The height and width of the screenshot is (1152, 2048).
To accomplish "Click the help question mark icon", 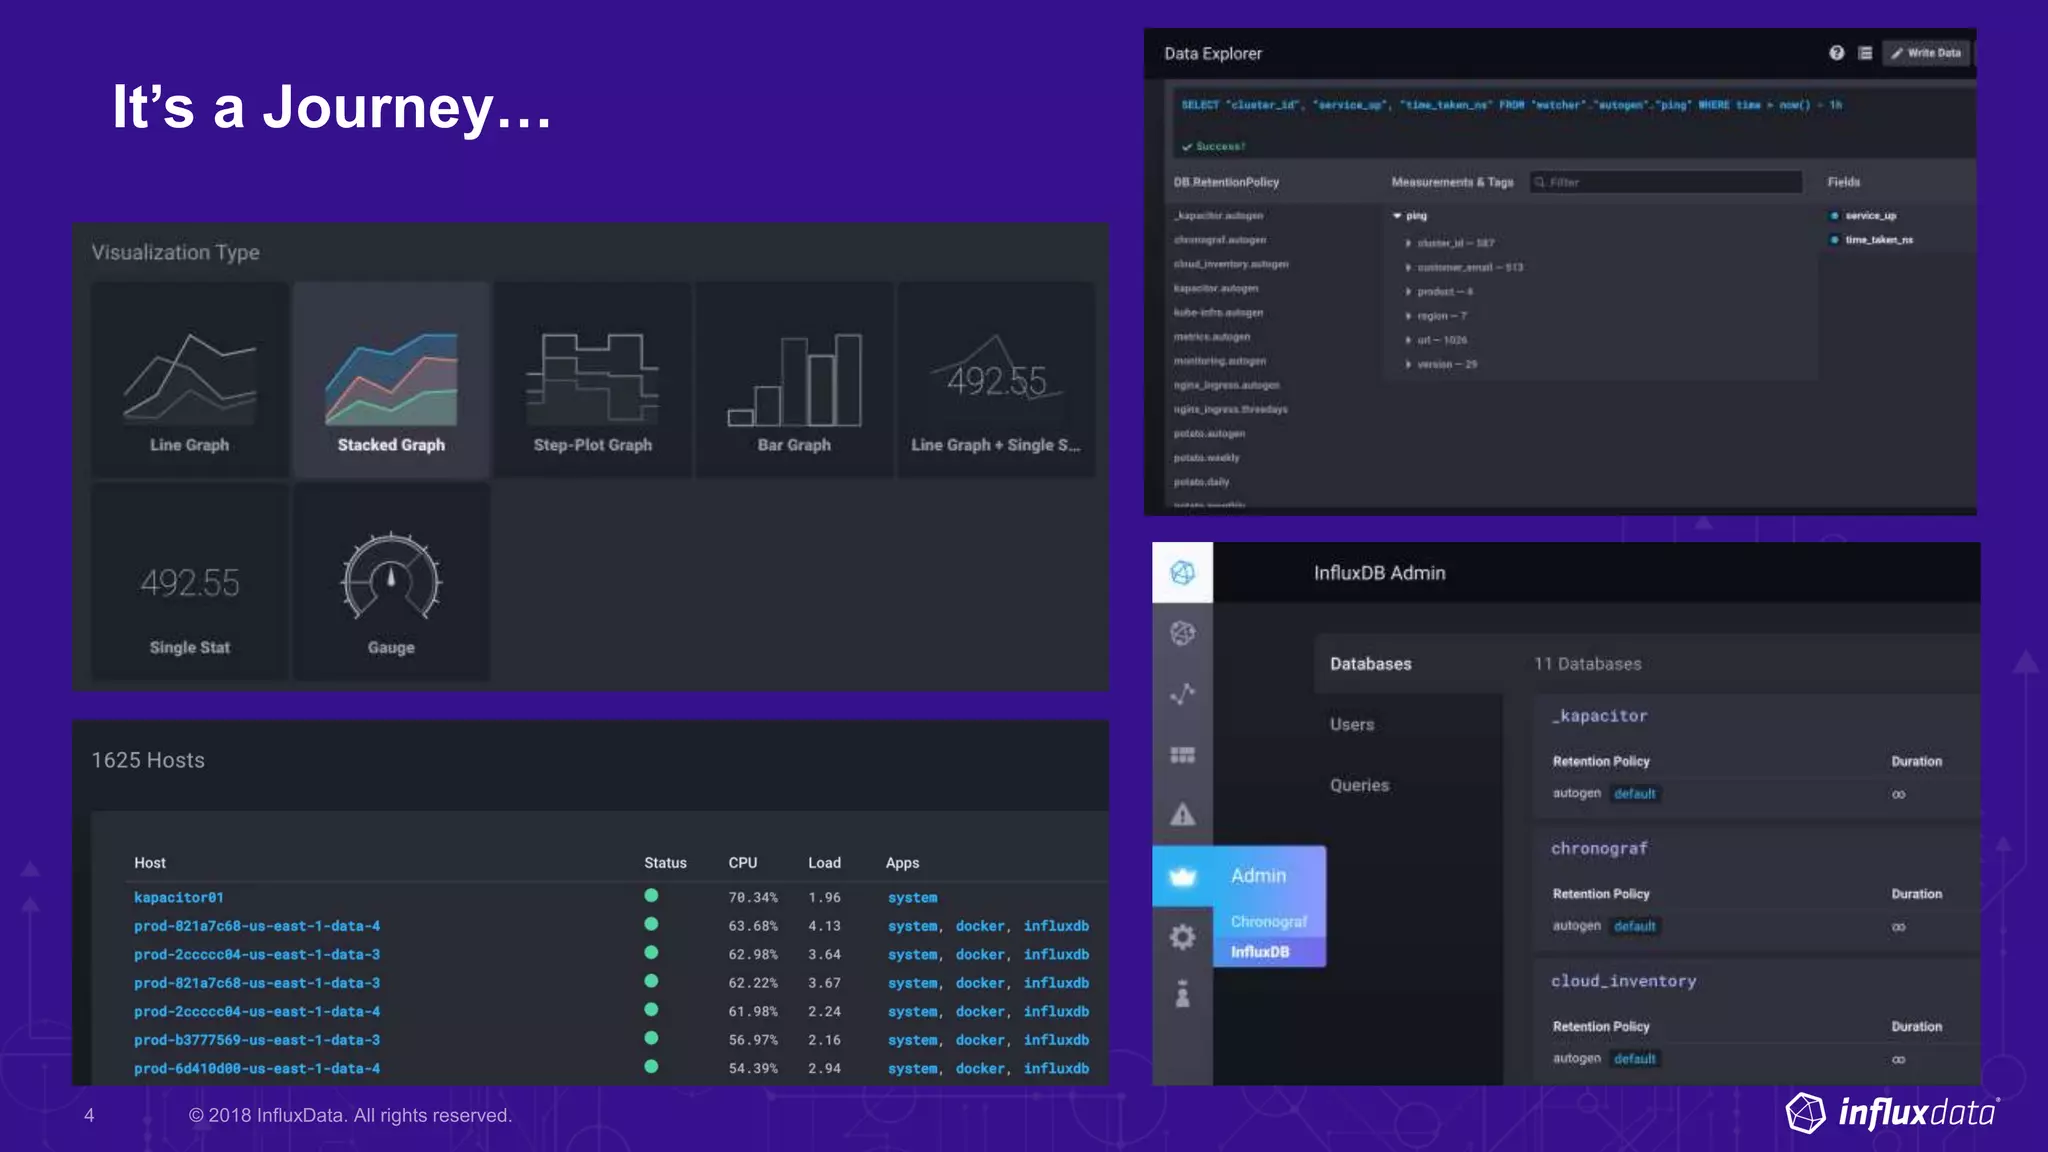I will pos(1836,53).
